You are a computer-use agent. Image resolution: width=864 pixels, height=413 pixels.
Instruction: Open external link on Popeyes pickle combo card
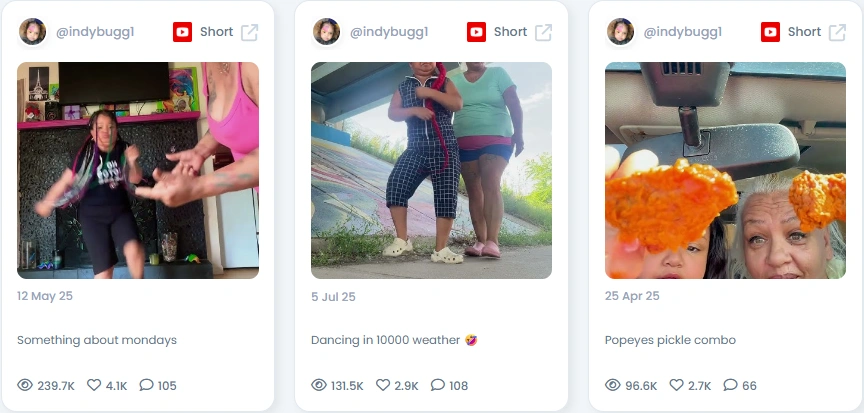click(x=837, y=32)
